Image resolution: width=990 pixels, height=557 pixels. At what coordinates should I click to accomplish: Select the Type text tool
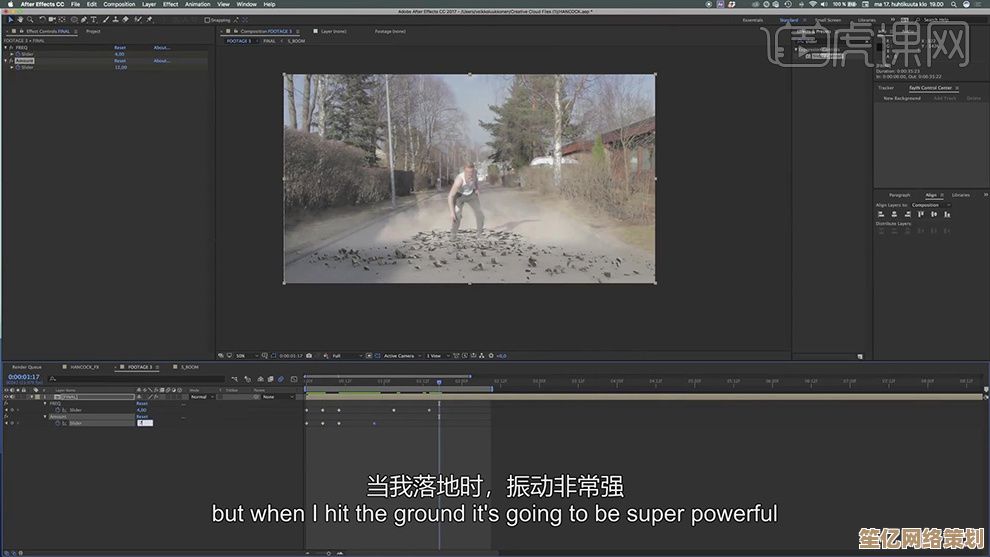pyautogui.click(x=93, y=20)
